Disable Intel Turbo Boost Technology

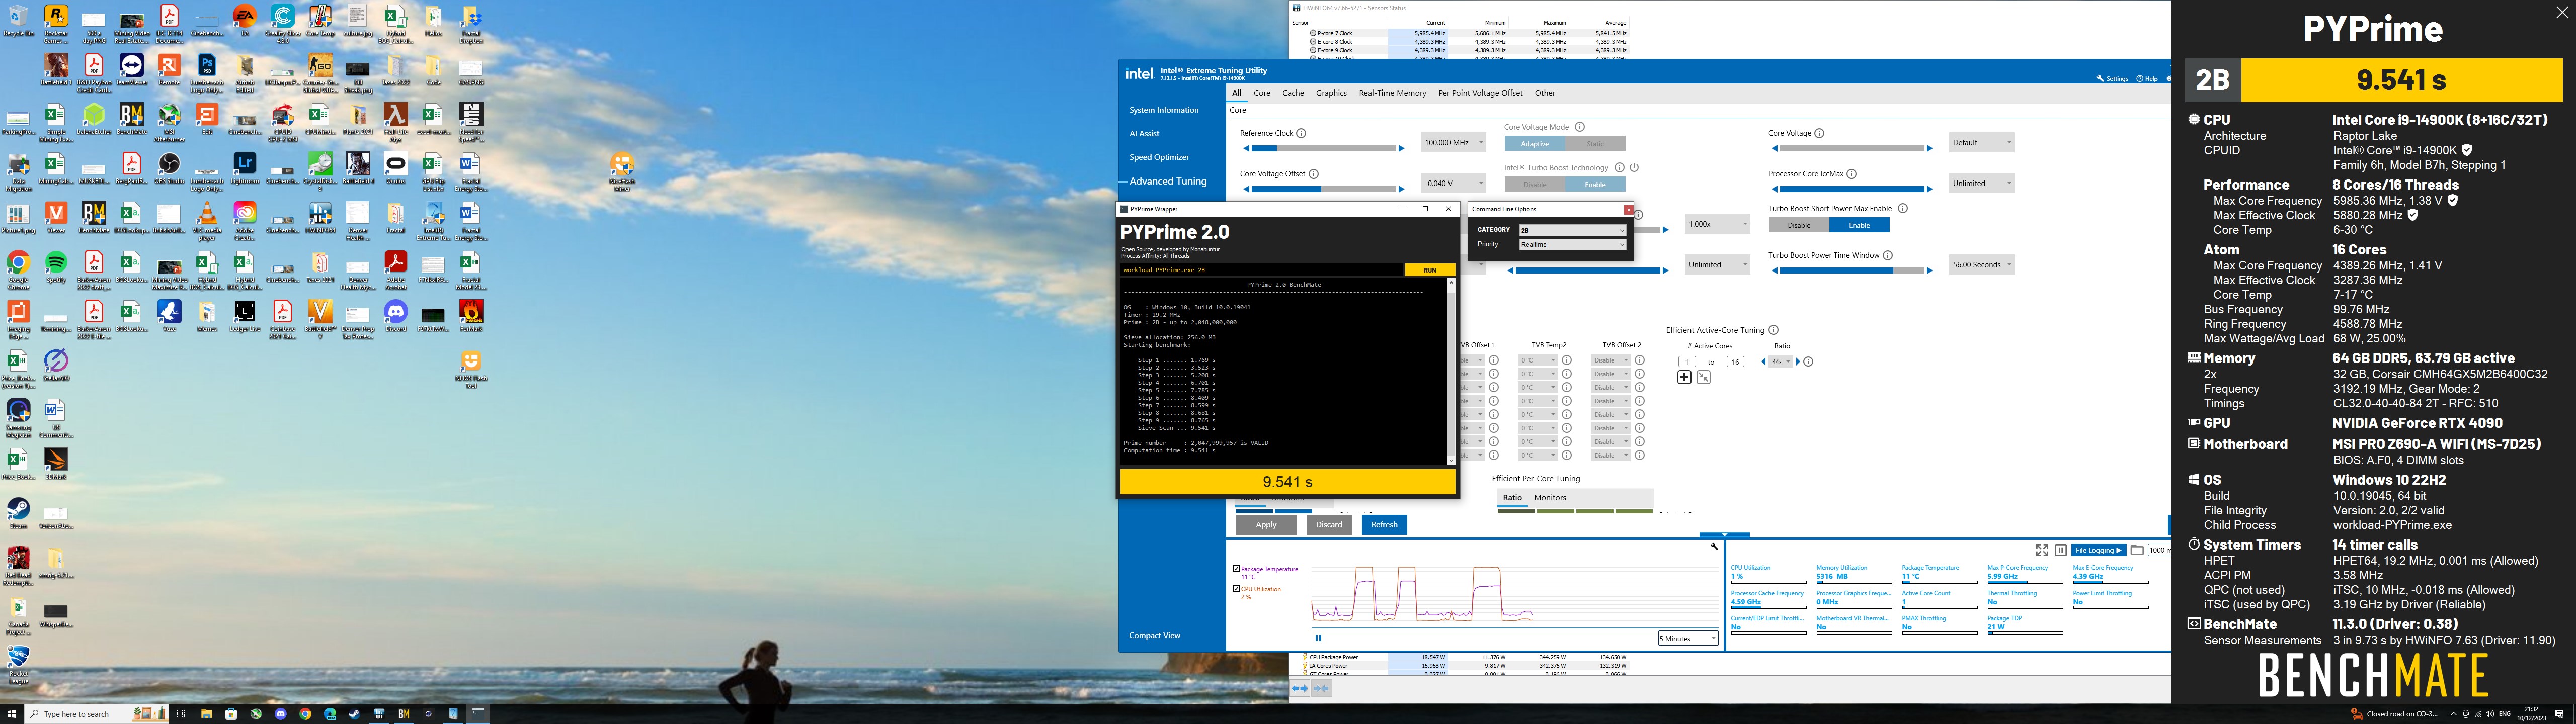tap(1535, 184)
